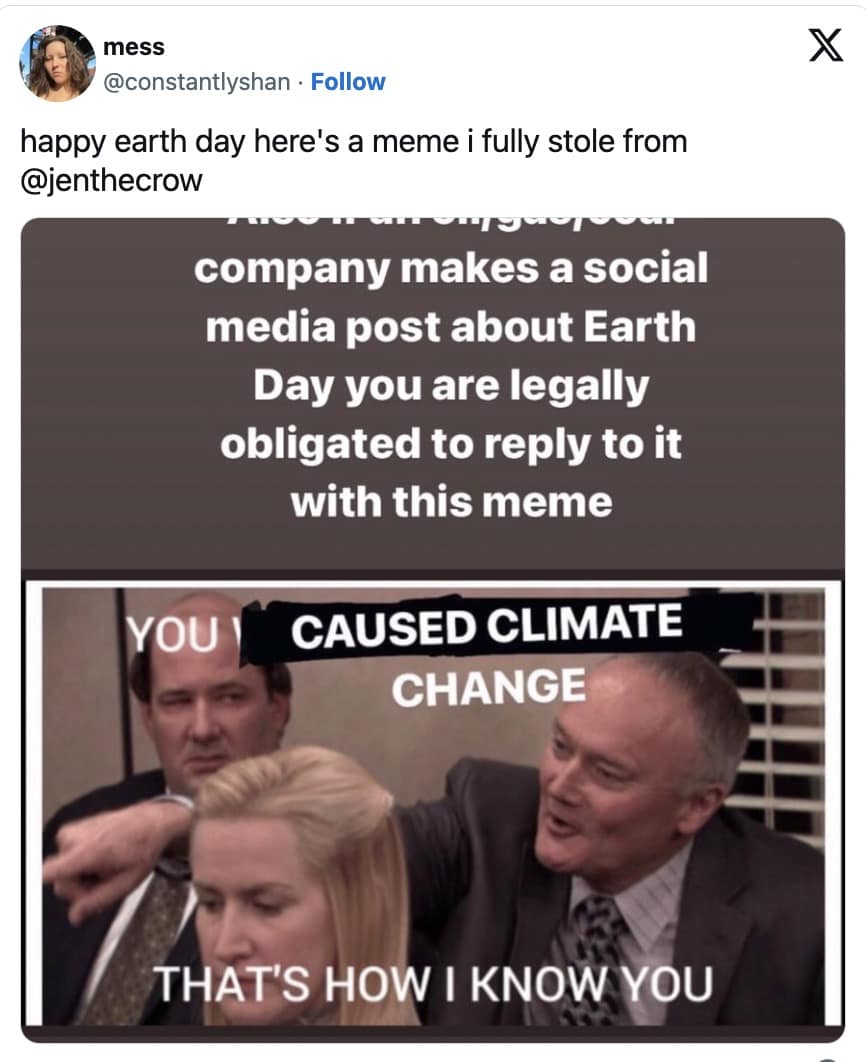Click the dark-haired man in background
This screenshot has width=866, height=1062.
pos(201,718)
